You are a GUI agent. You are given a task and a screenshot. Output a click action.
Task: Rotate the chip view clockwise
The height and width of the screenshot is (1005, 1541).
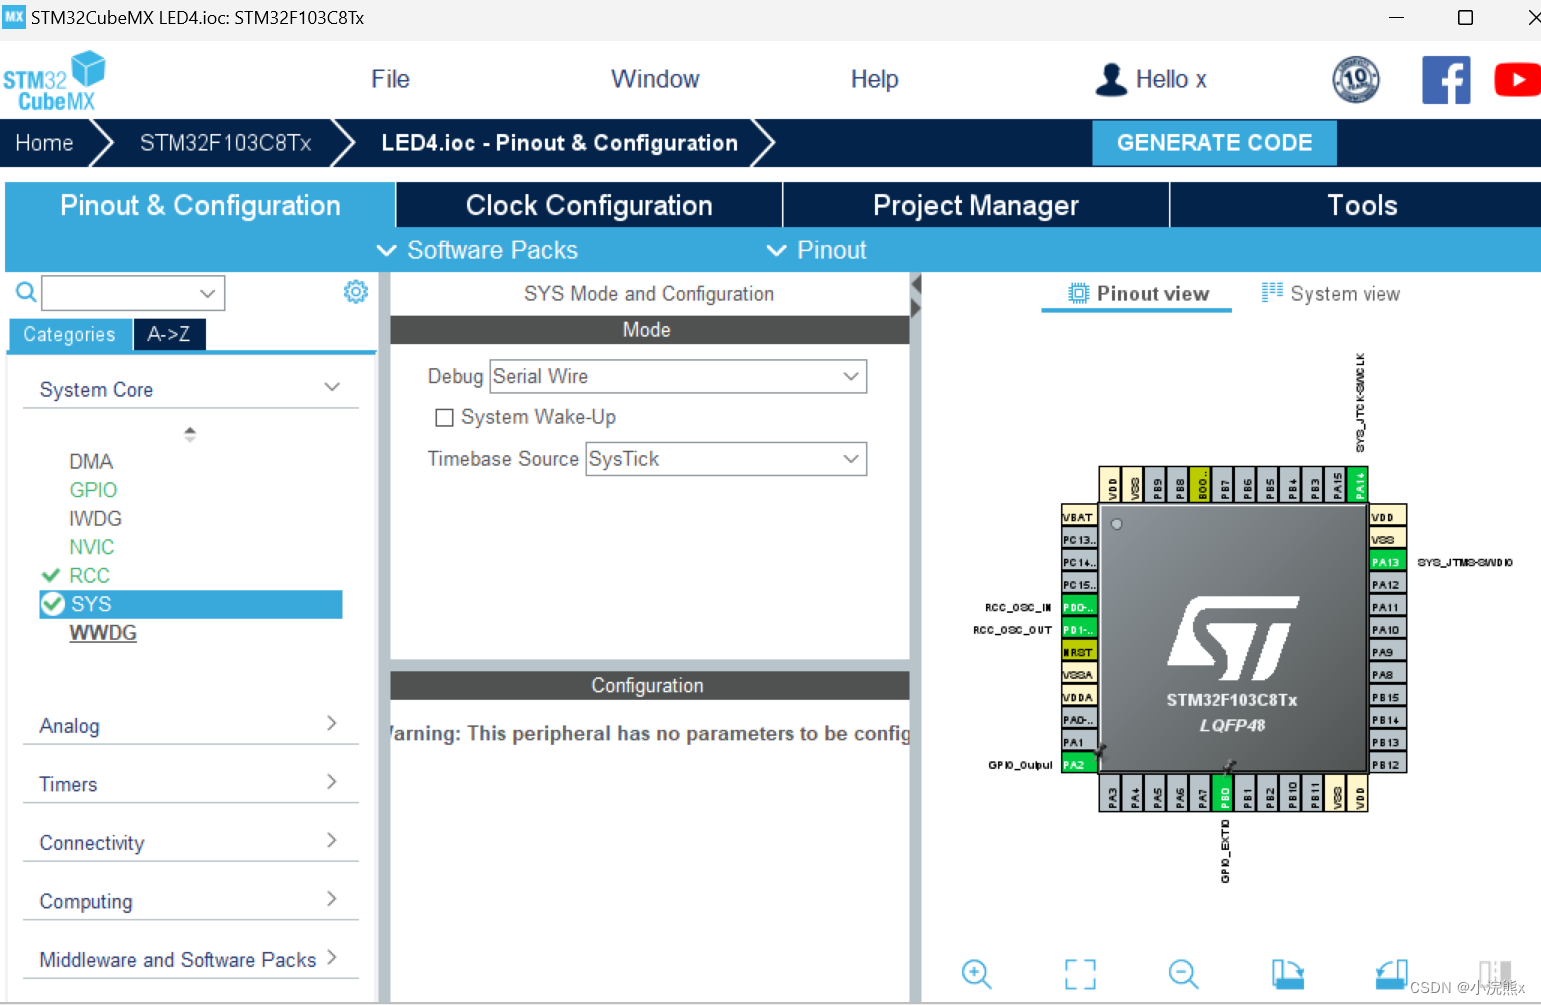click(1288, 973)
